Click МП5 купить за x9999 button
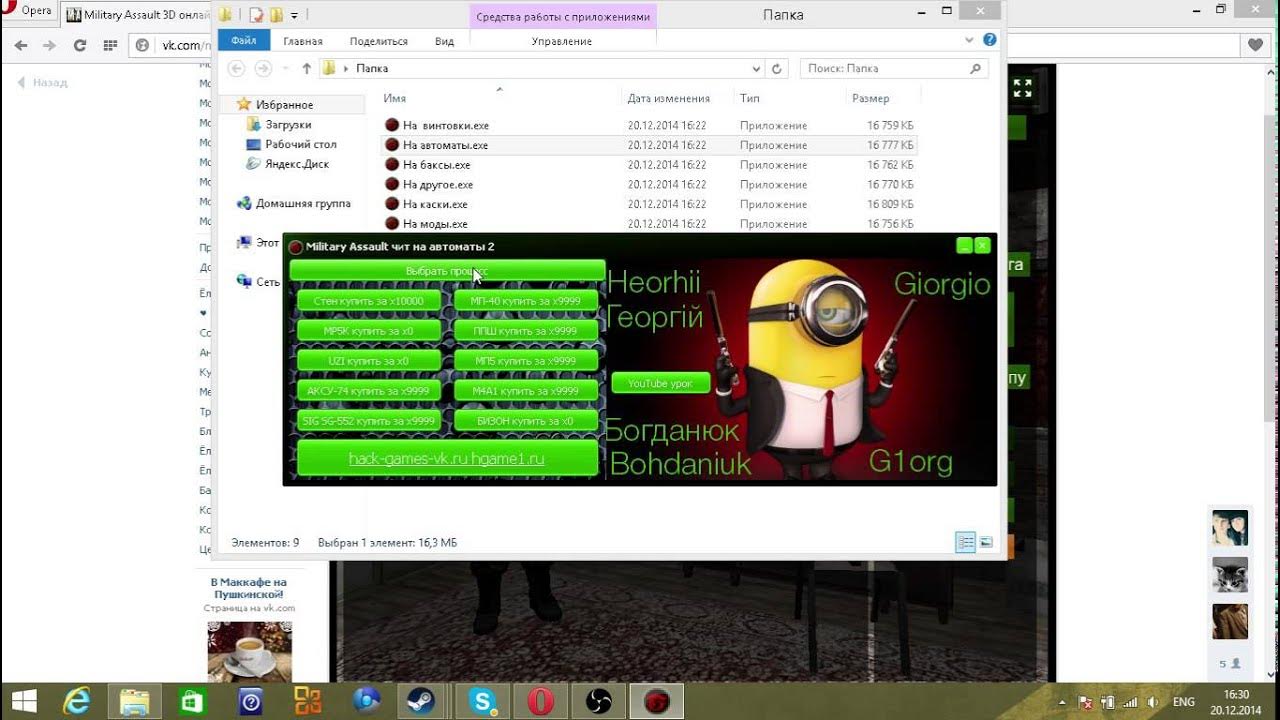Screen dimensions: 1280x720 tap(526, 361)
